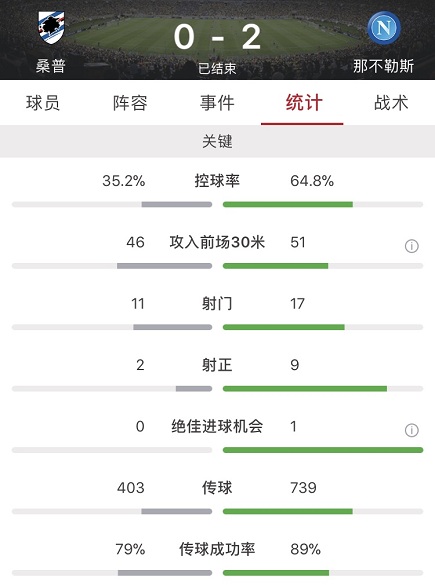Tap the grey 射门 bar for Sampdoria

pyautogui.click(x=173, y=327)
